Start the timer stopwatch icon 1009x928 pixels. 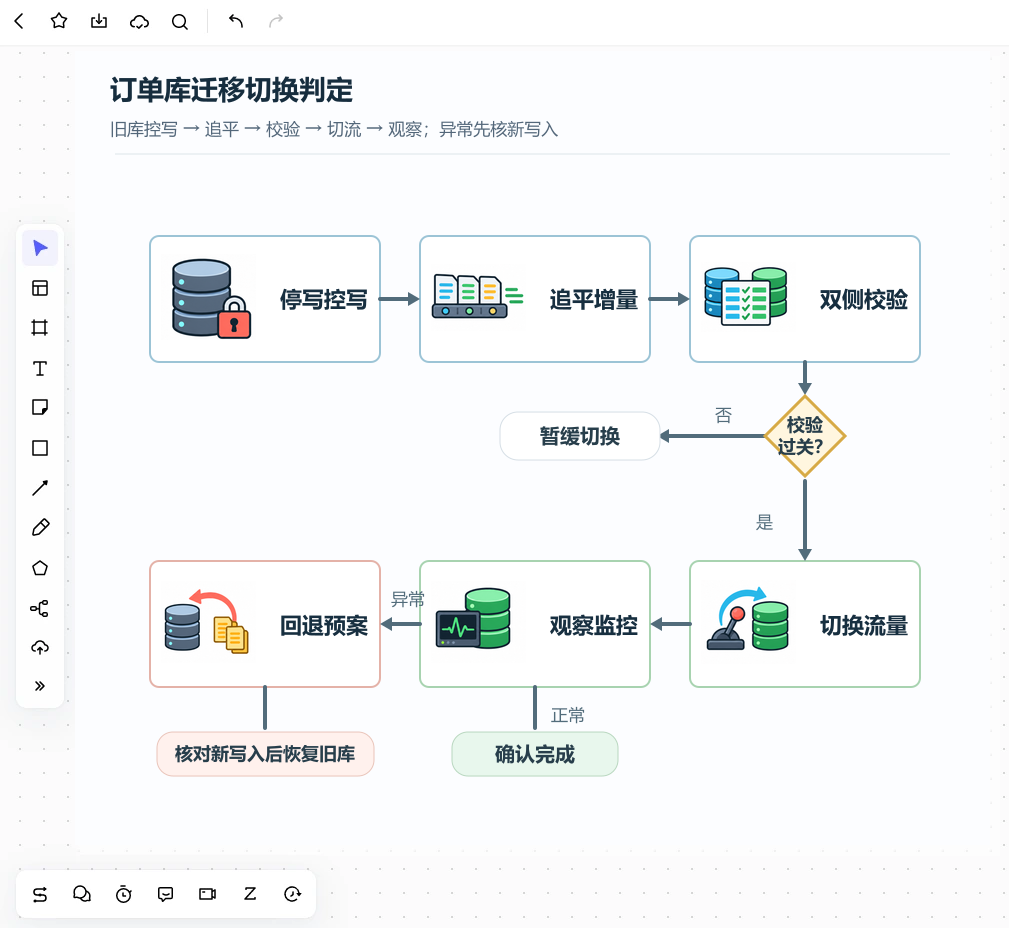[124, 895]
